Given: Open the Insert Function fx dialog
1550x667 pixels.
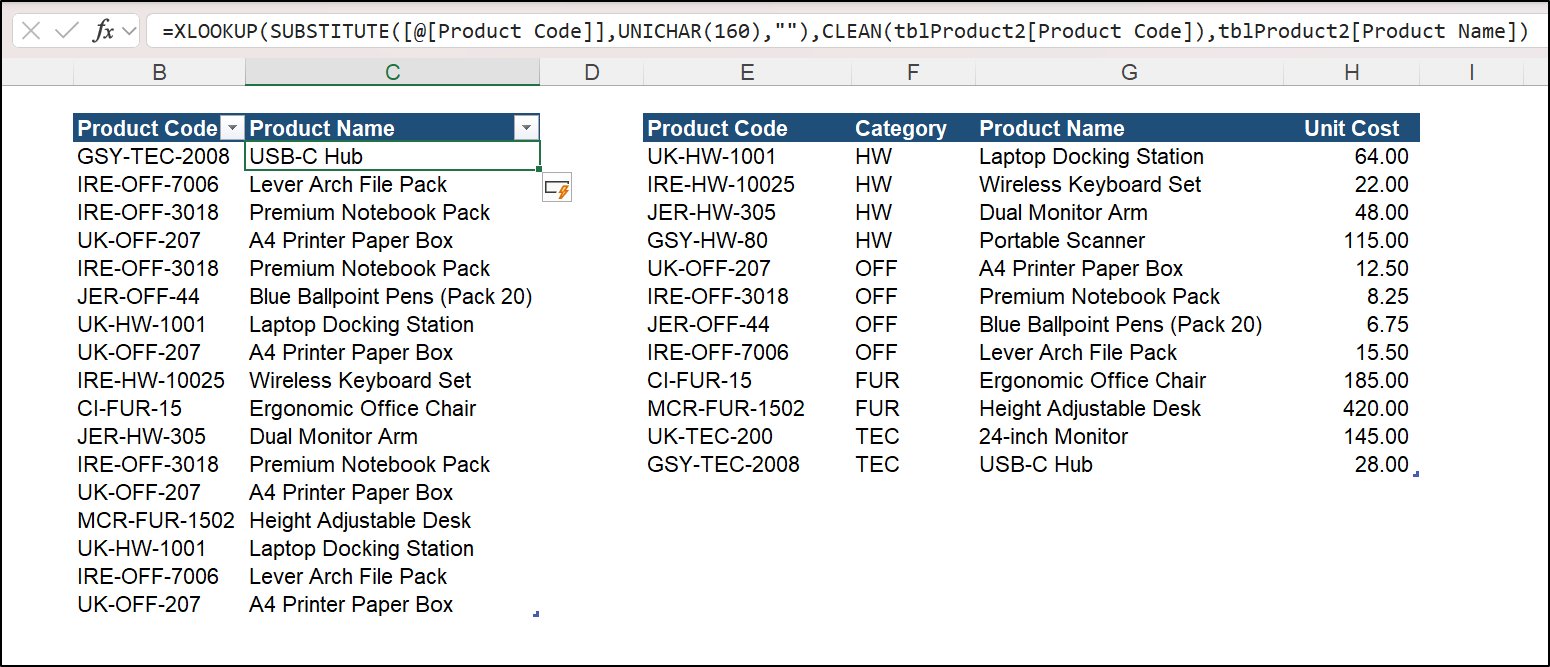Looking at the screenshot, I should coord(103,31).
